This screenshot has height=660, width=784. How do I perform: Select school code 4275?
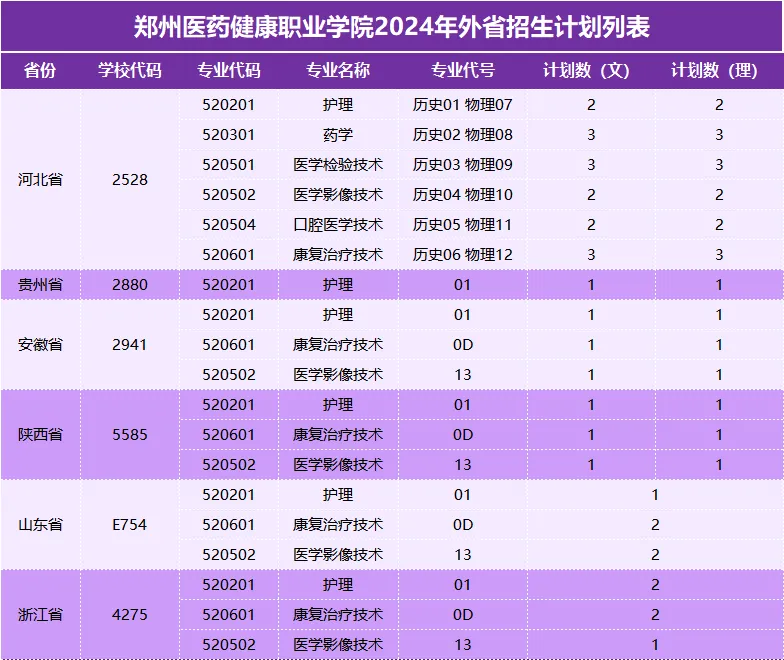click(130, 614)
